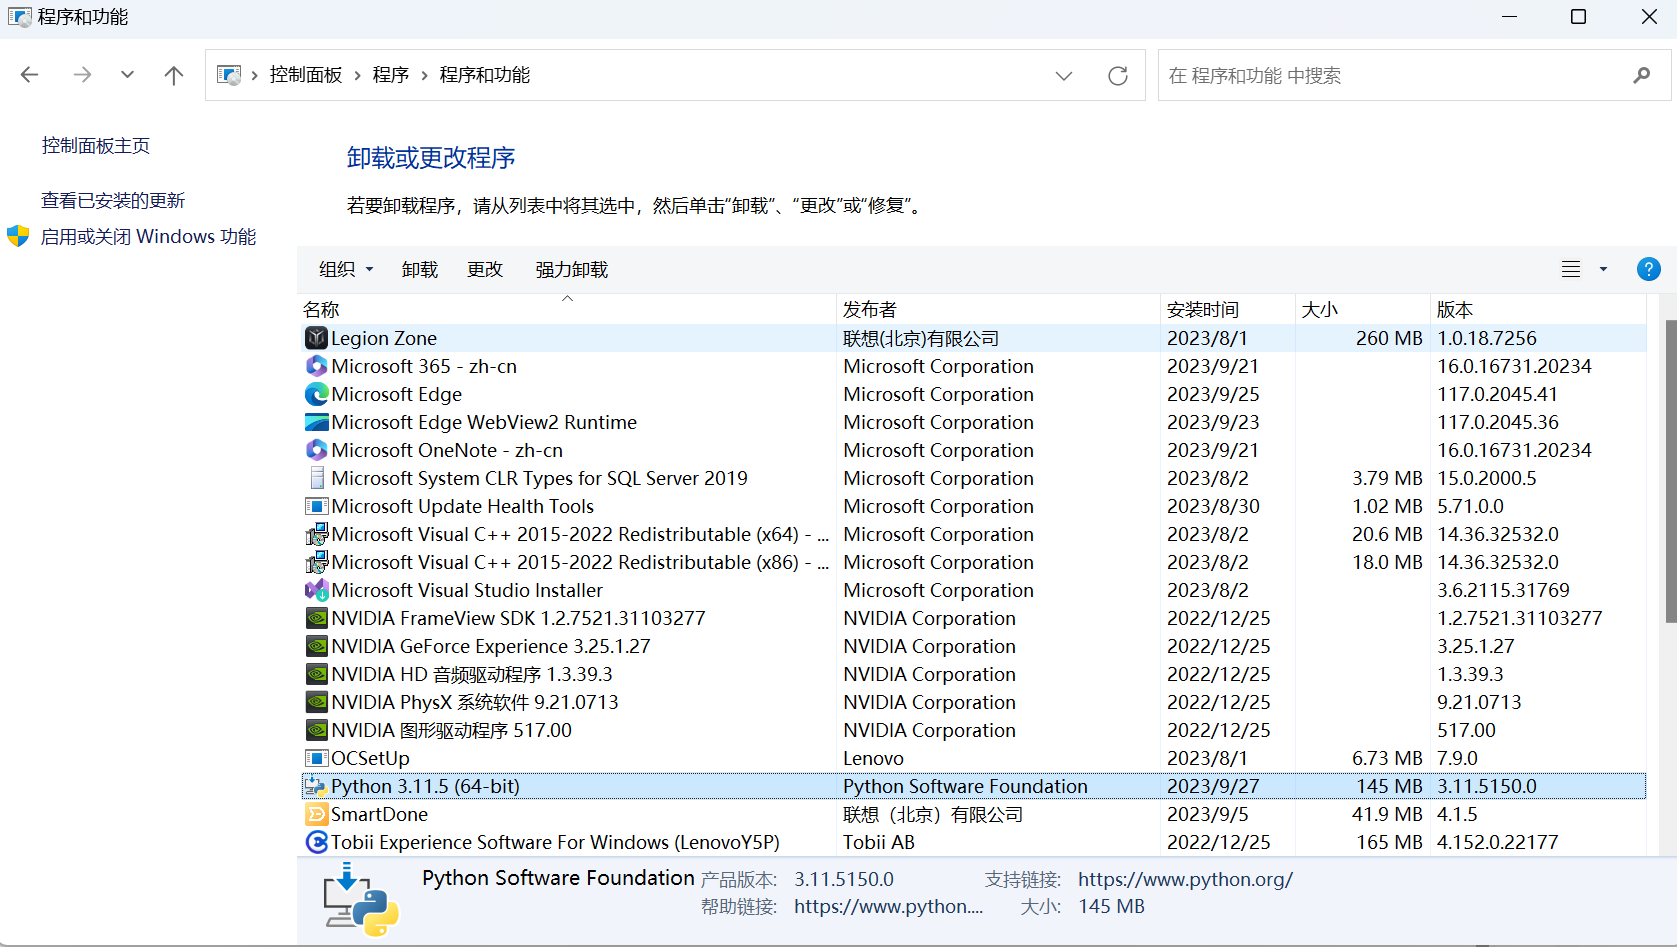Click the Python 3.11.5 row icon
This screenshot has width=1677, height=947.
(316, 786)
